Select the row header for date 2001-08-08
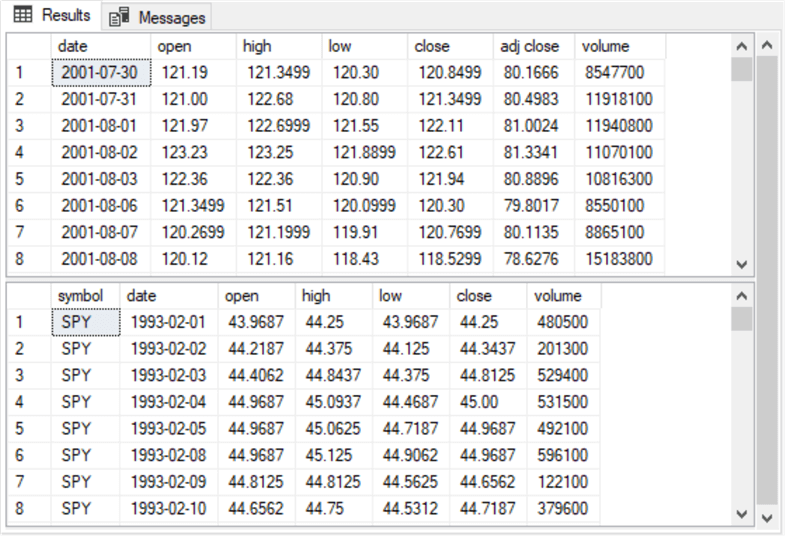Viewport: 785px width, 536px height. 29,259
